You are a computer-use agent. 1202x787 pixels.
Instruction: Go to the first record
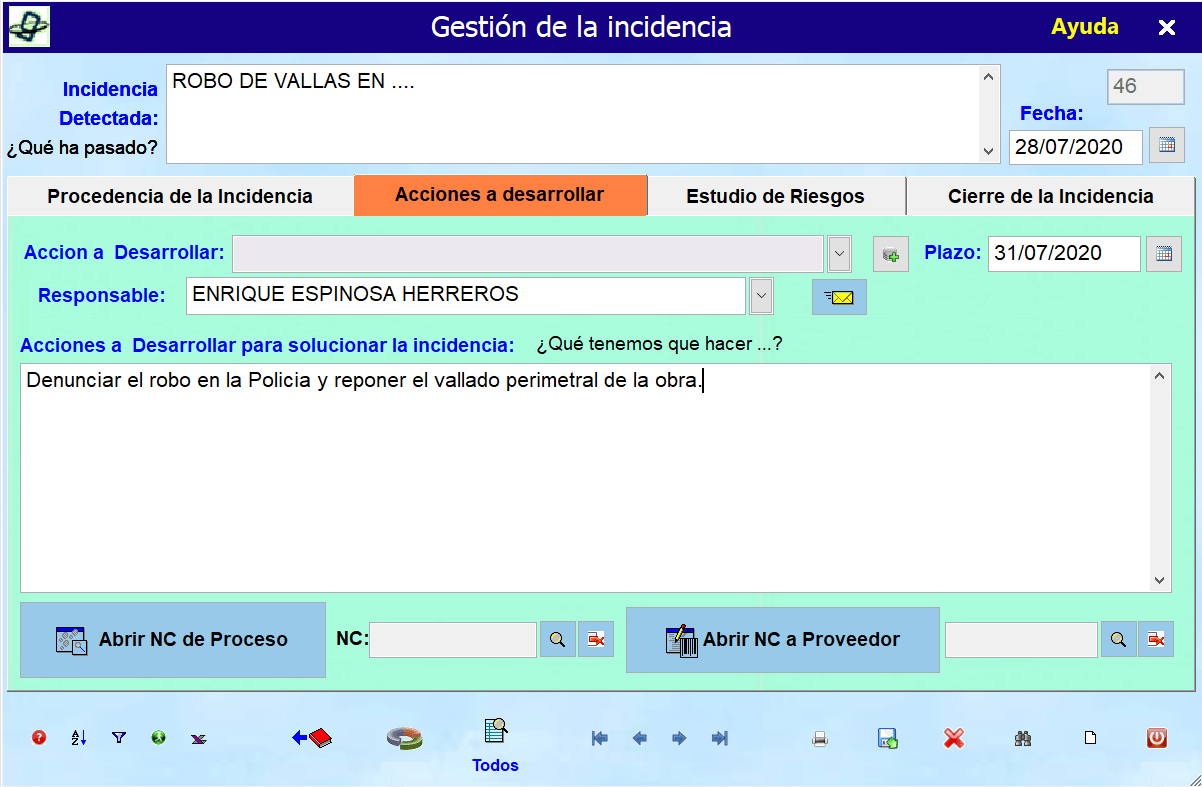600,738
